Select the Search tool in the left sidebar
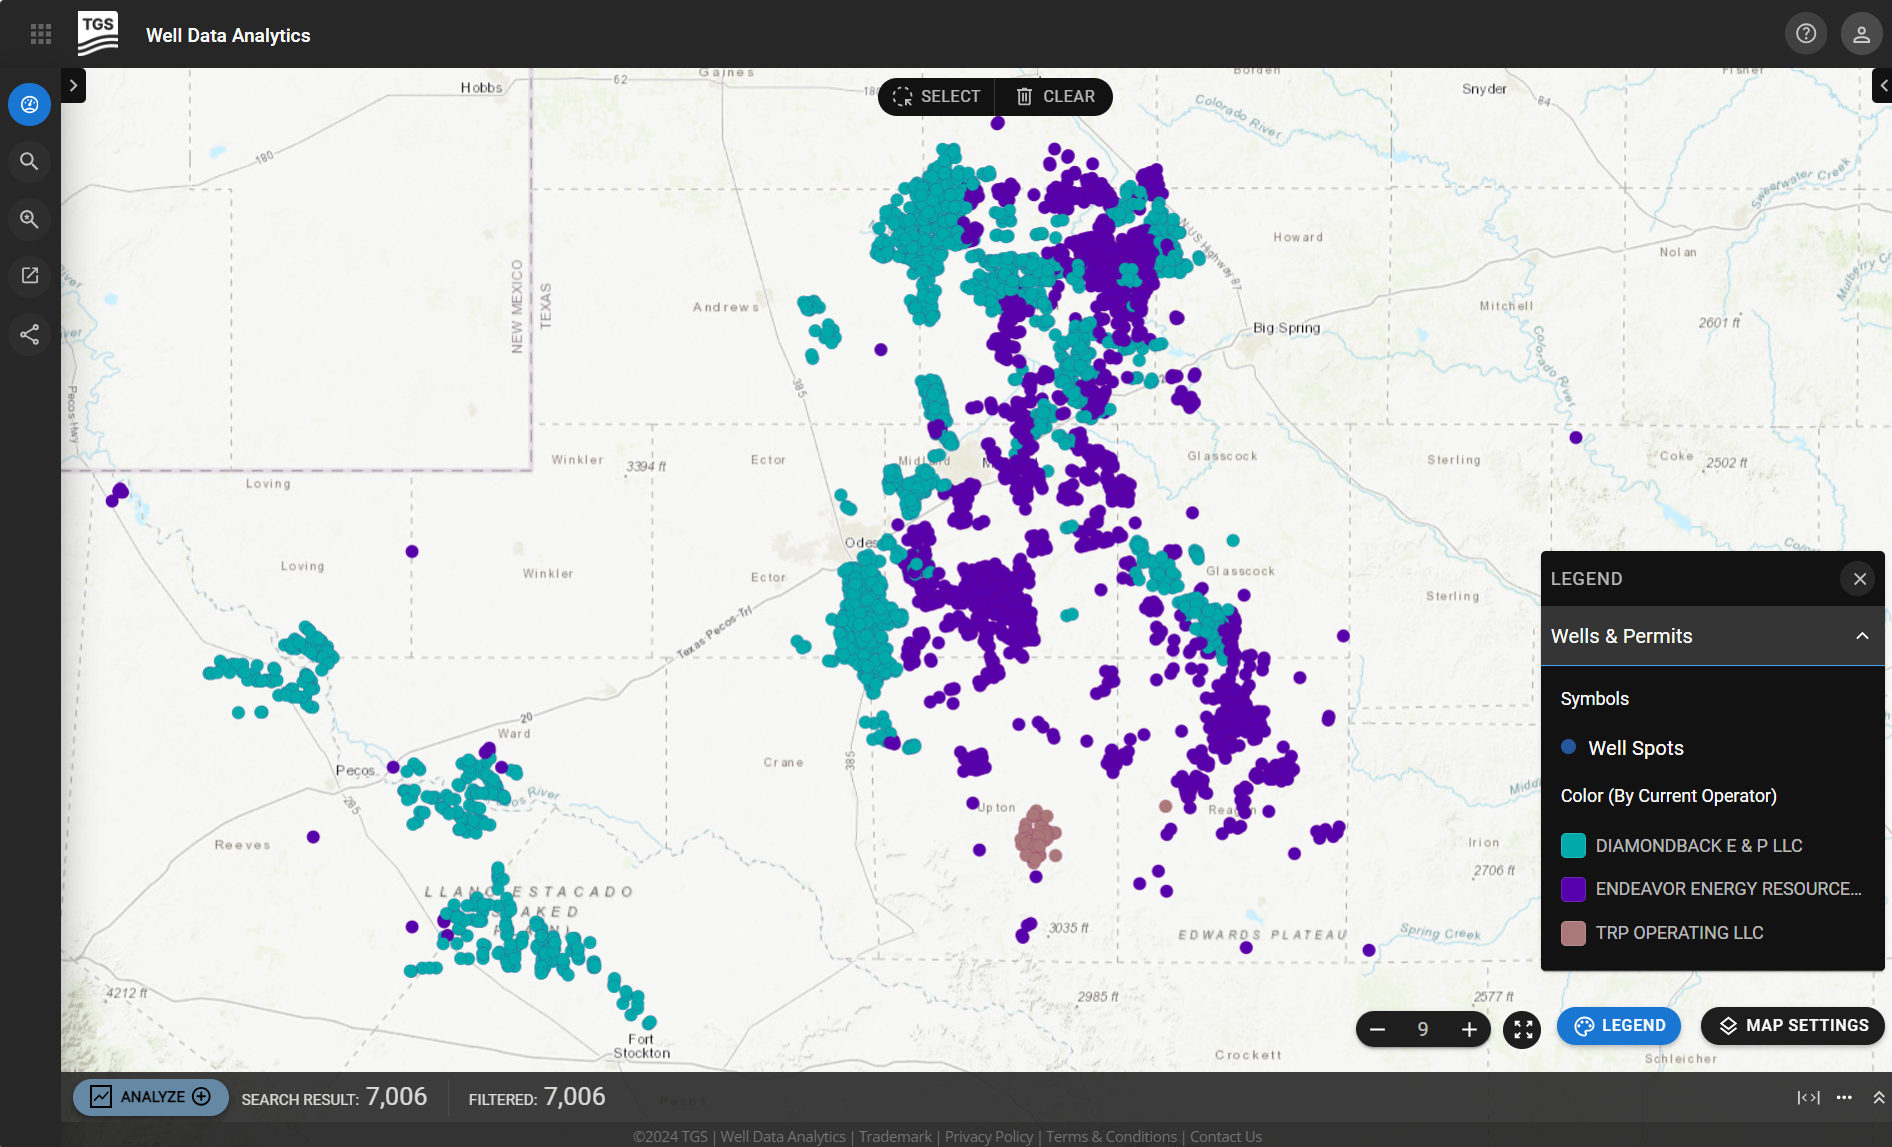Viewport: 1892px width, 1147px height. (x=29, y=161)
